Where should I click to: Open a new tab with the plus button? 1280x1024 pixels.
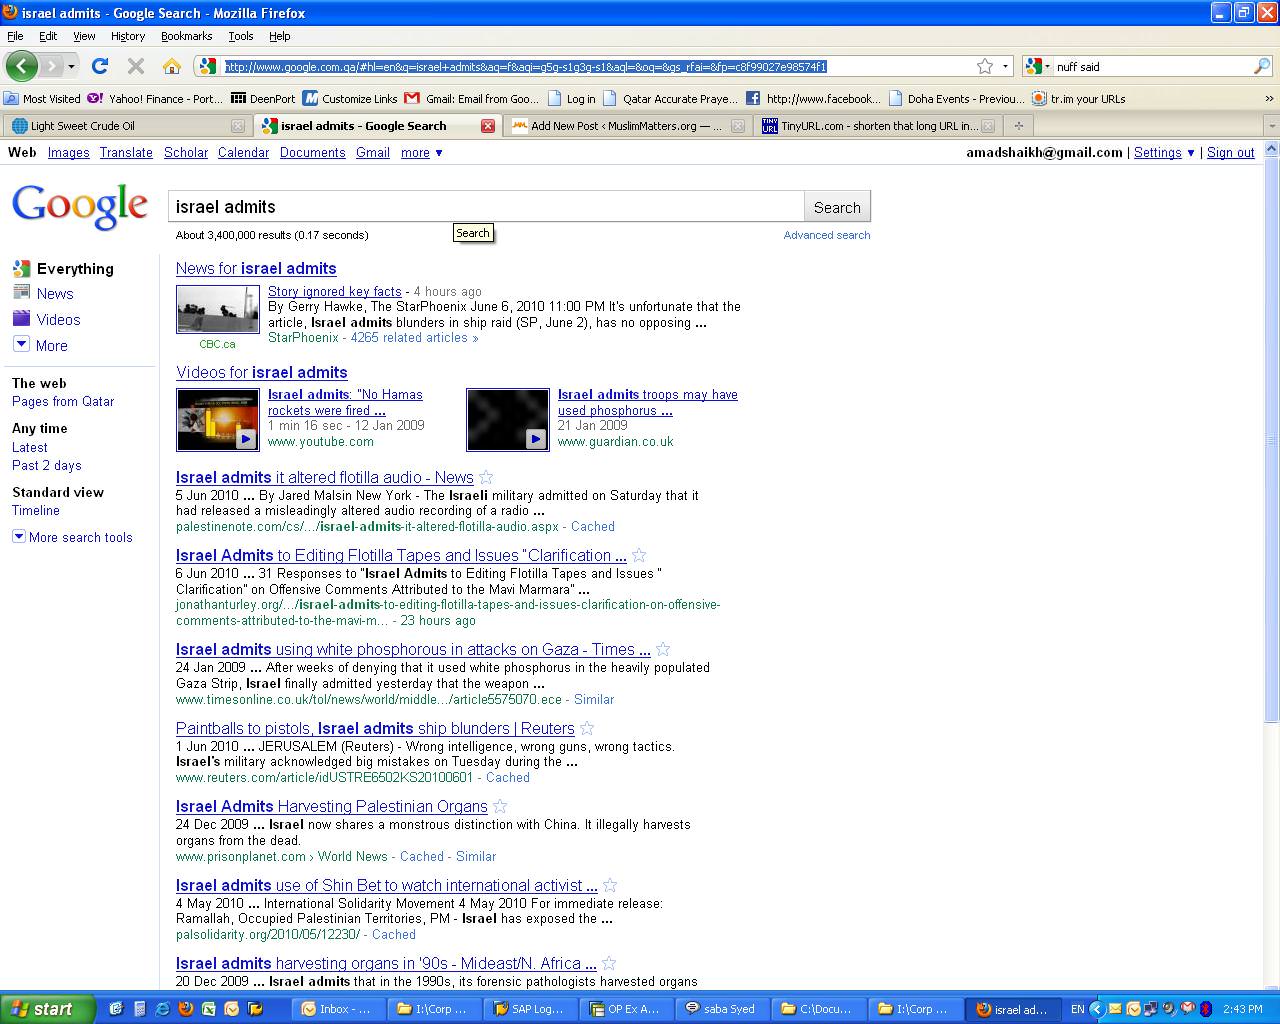point(1018,126)
